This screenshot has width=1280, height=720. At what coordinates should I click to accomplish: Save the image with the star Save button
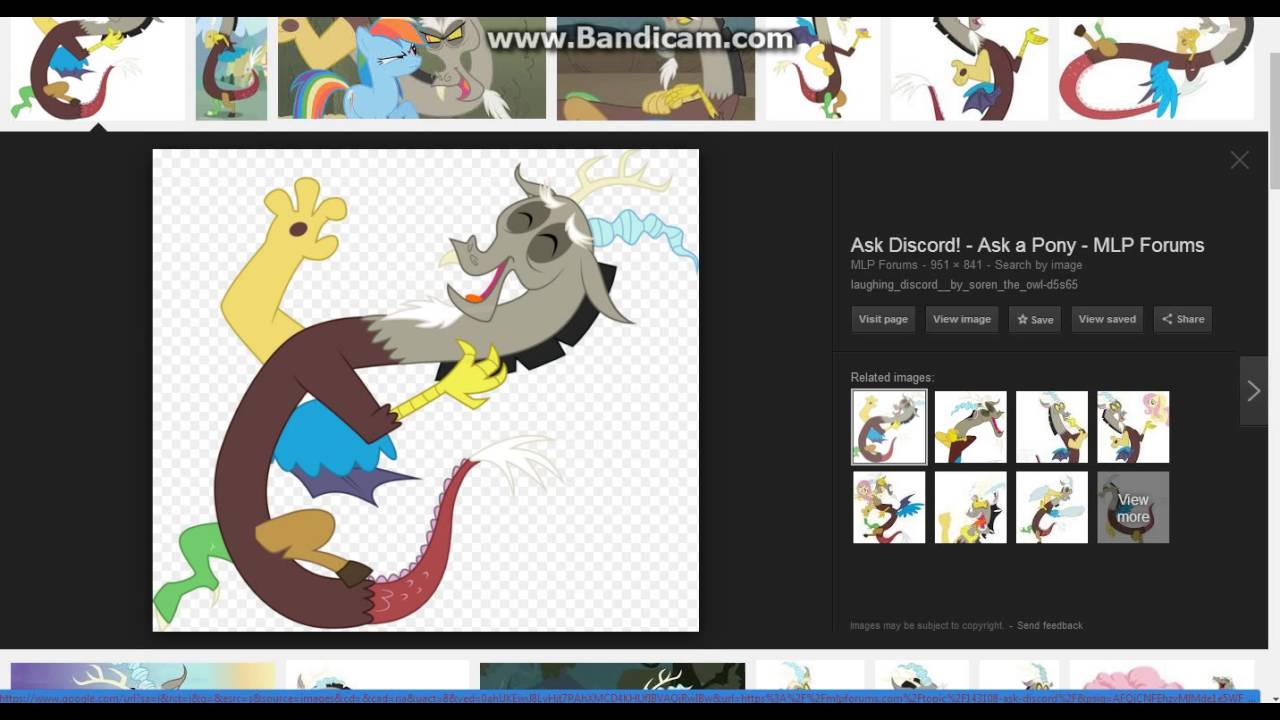[x=1035, y=319]
